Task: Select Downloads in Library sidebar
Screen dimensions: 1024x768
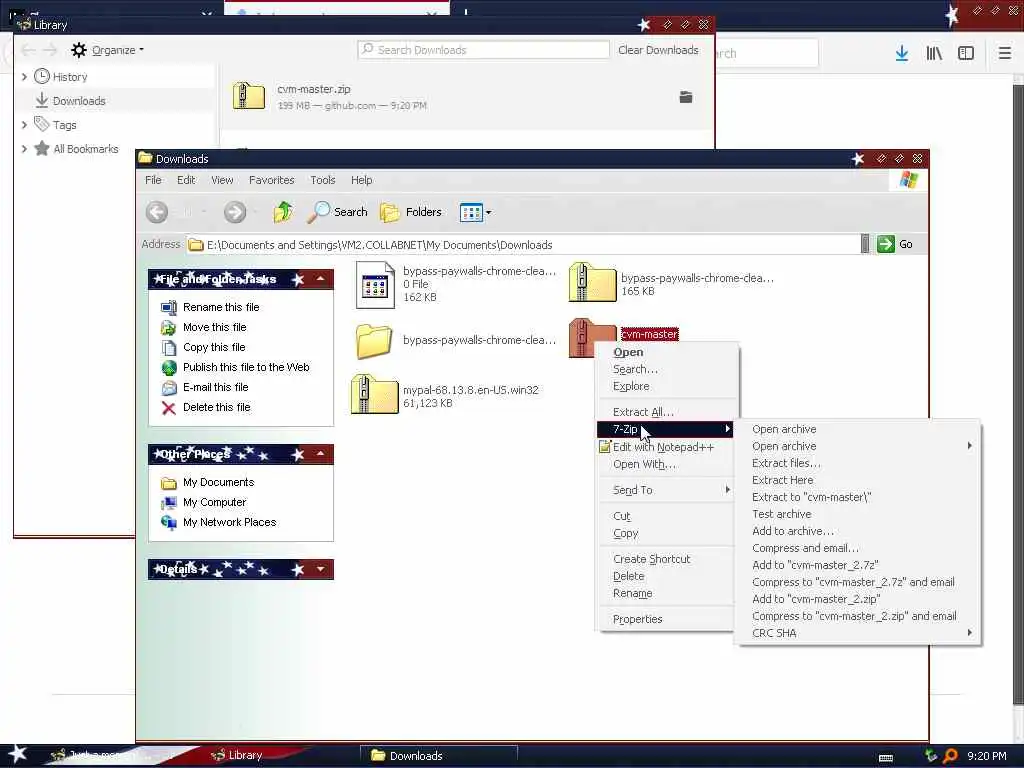Action: coord(78,101)
